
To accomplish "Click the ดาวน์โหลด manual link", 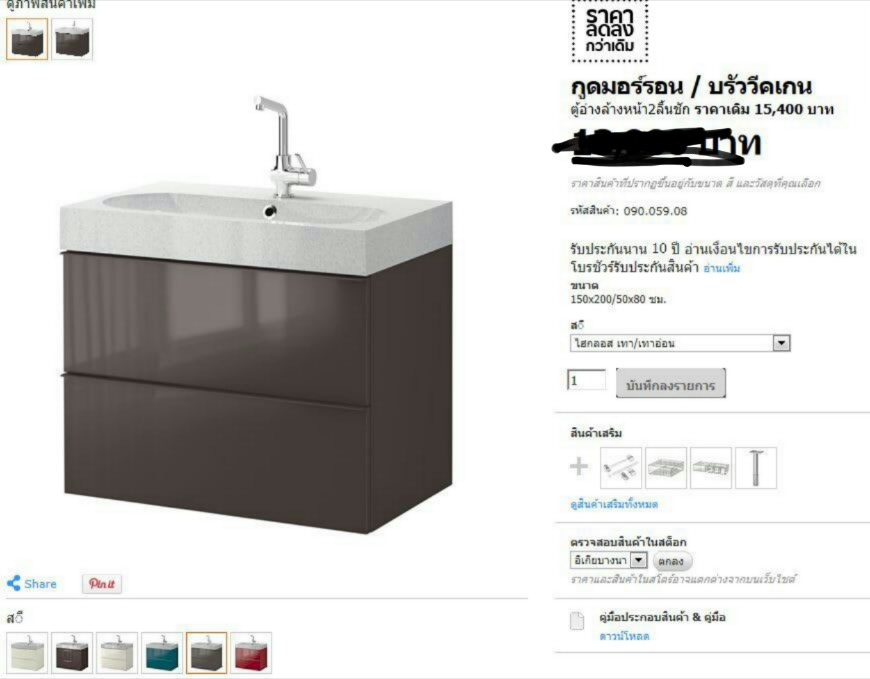I will 624,636.
